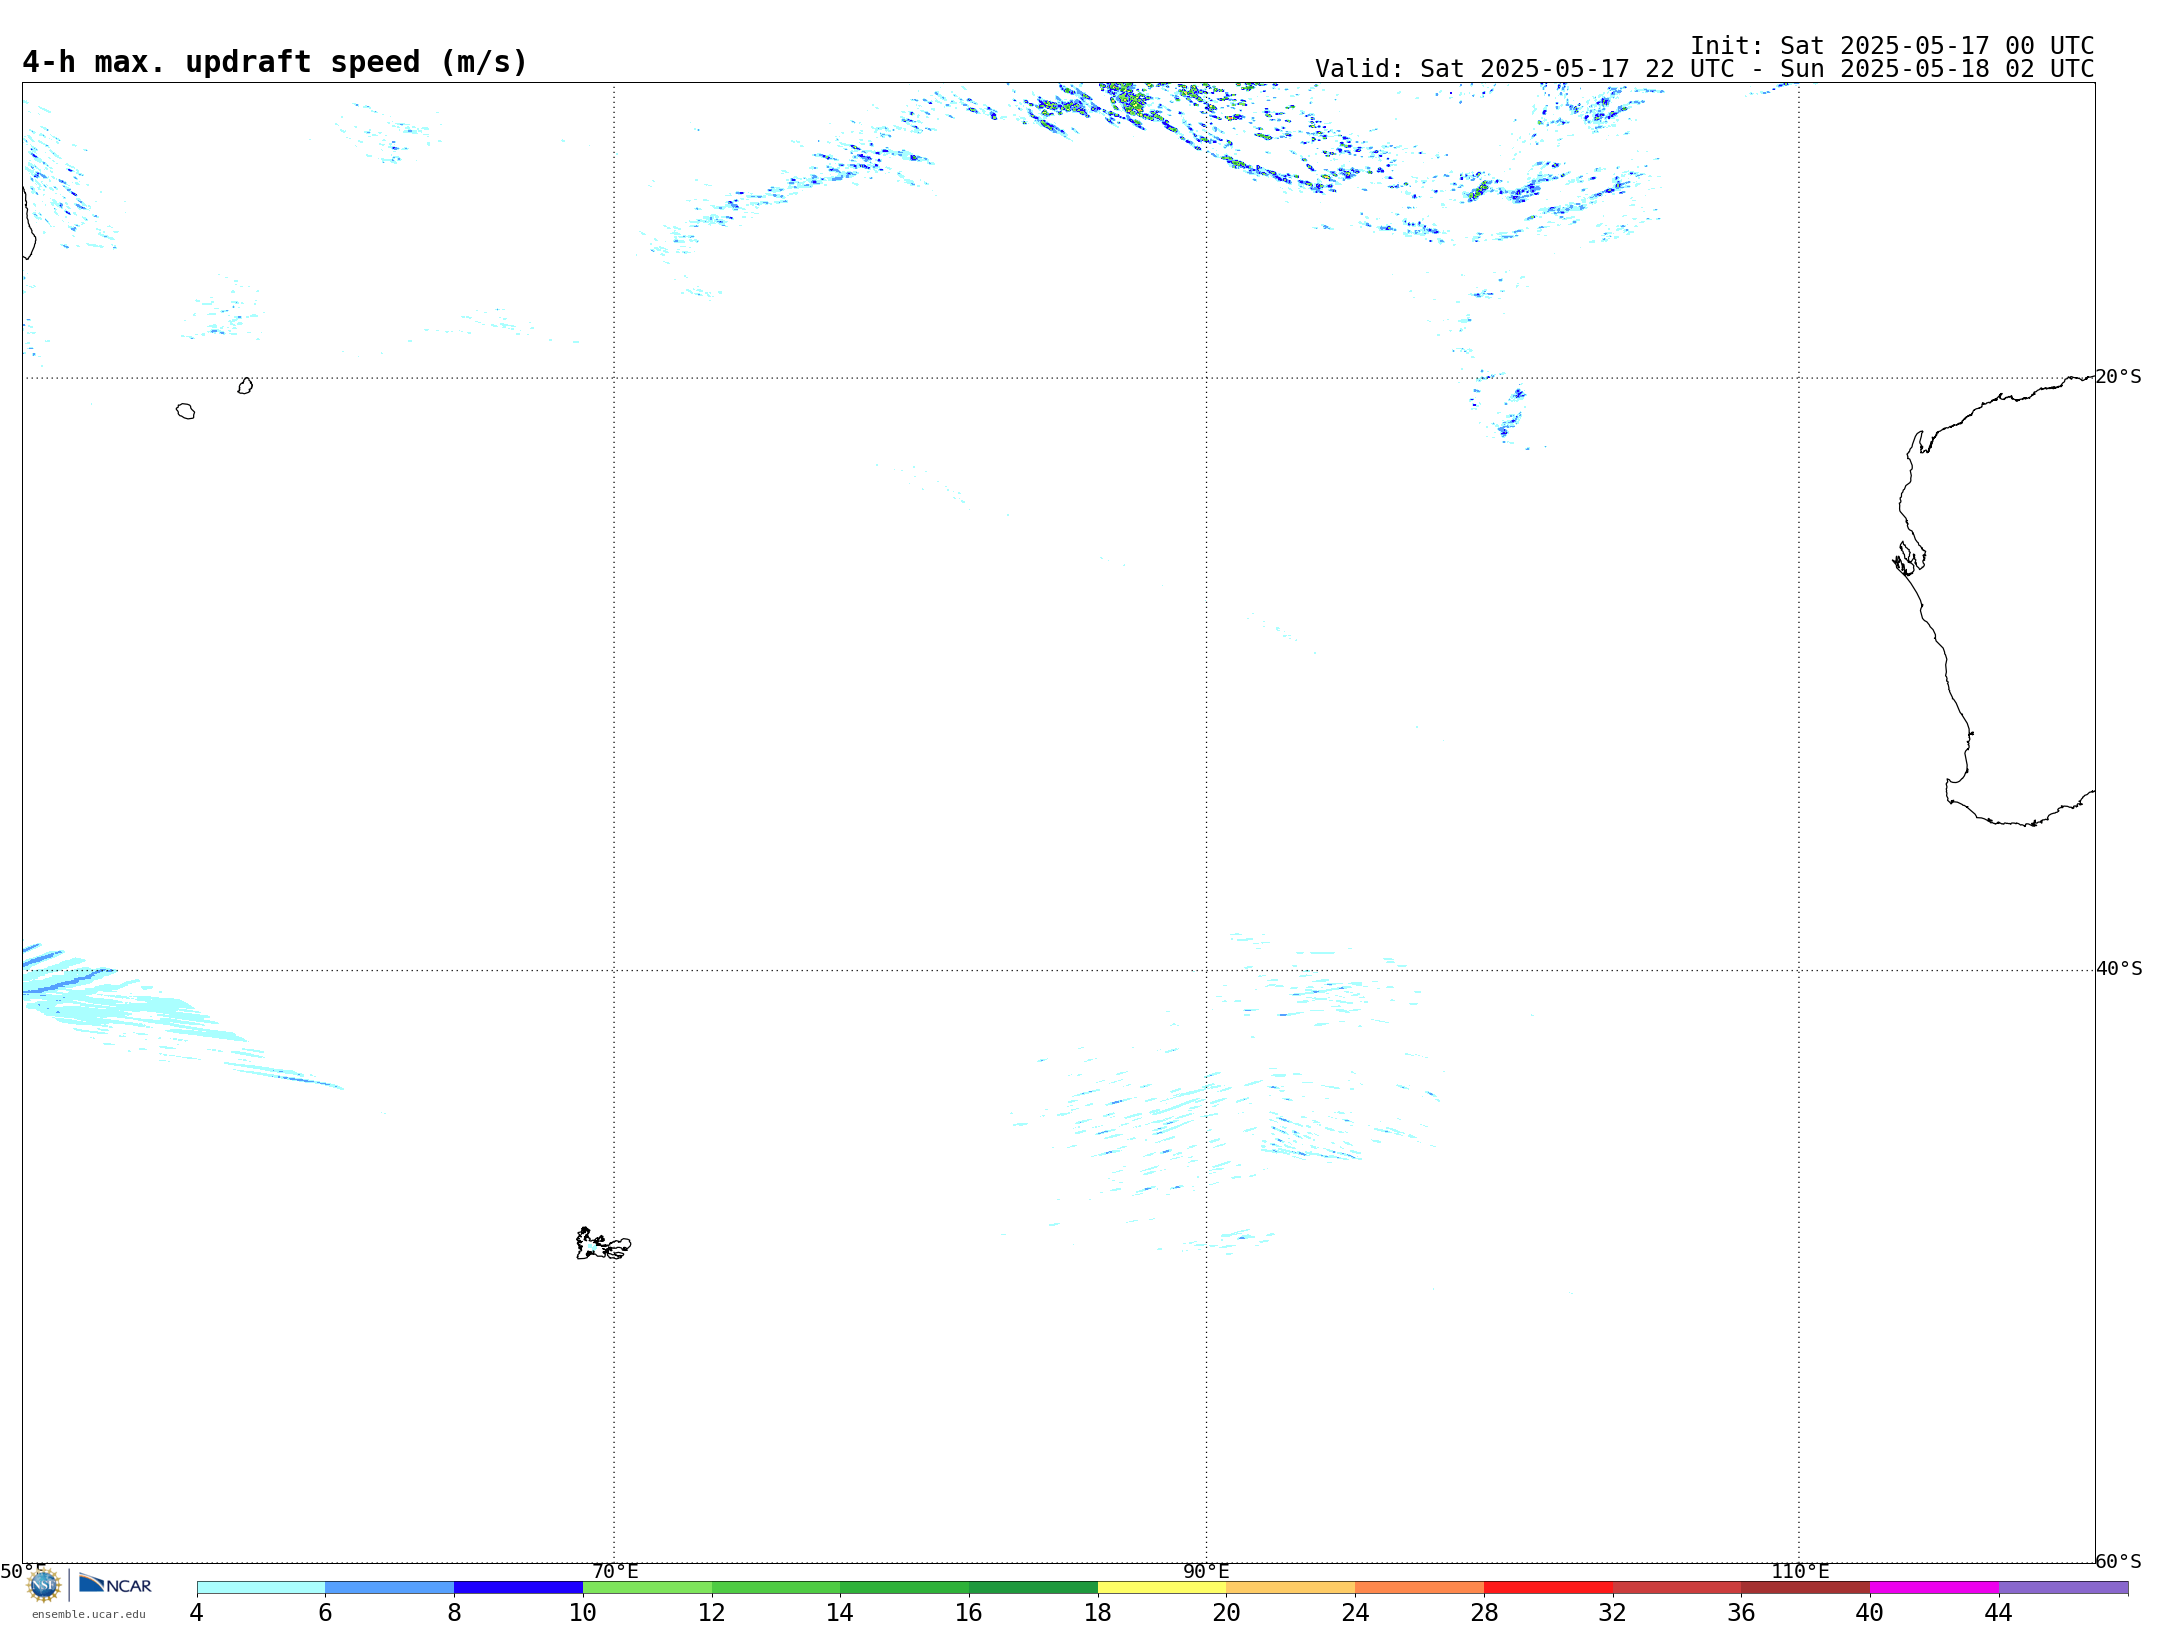The height and width of the screenshot is (1626, 2160).
Task: Select the 4-h max. updraft speed title
Action: coord(275,62)
